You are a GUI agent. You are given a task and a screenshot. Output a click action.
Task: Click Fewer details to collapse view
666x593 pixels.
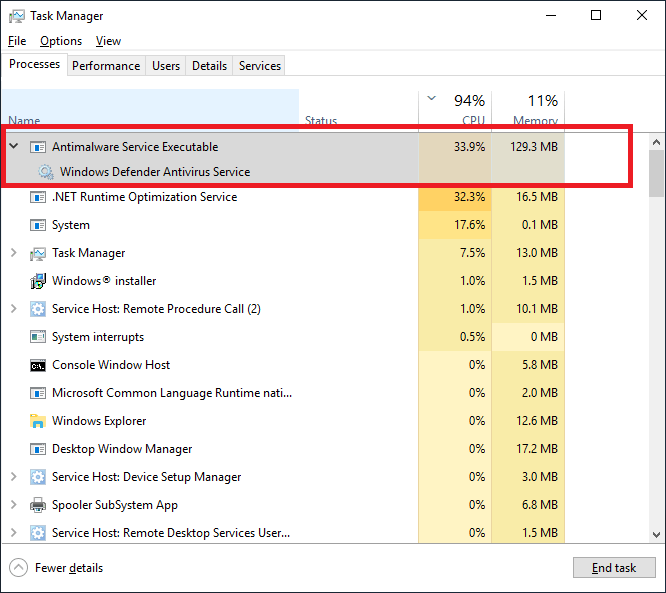[68, 568]
